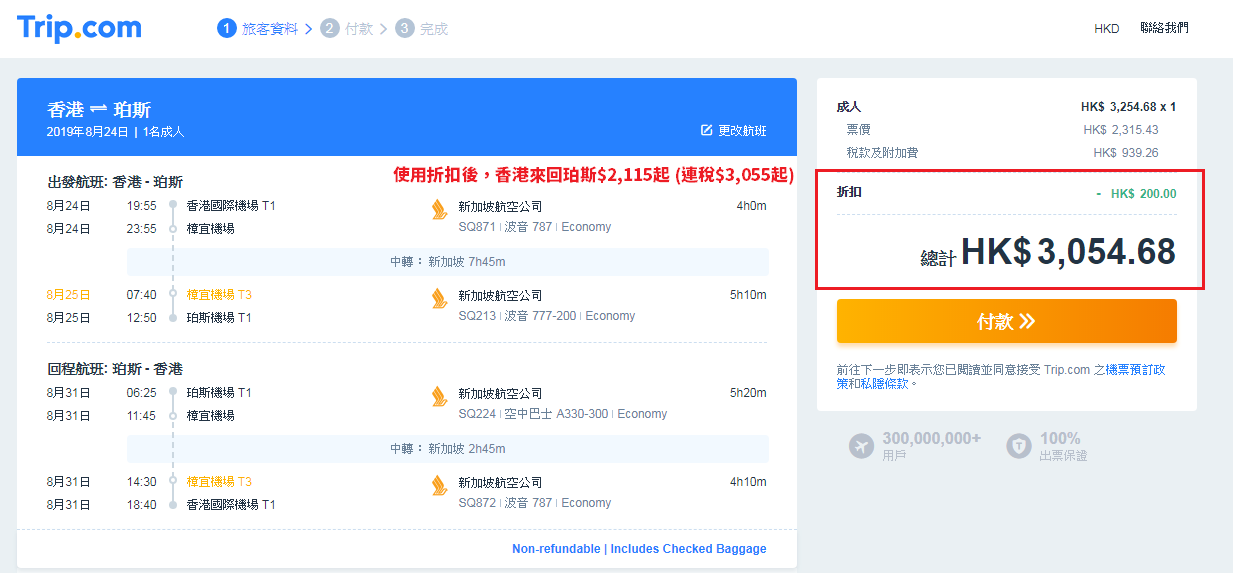This screenshot has width=1233, height=573.
Task: Click the shield icon beside 100% 出票保證
Action: pos(1018,446)
